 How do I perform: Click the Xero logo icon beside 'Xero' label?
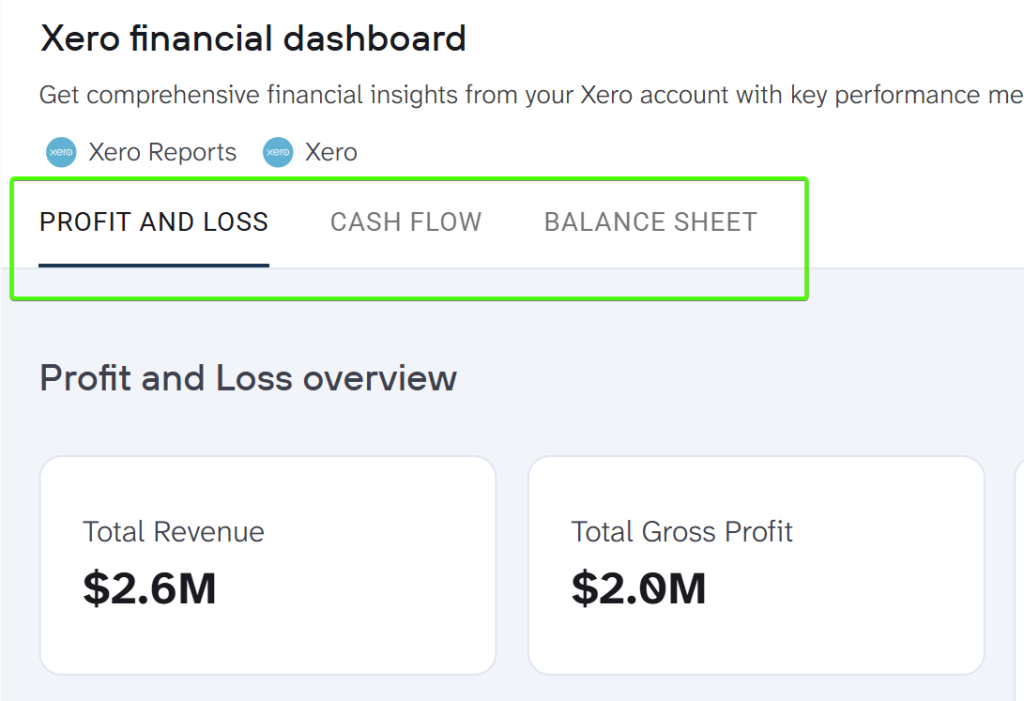(x=277, y=153)
